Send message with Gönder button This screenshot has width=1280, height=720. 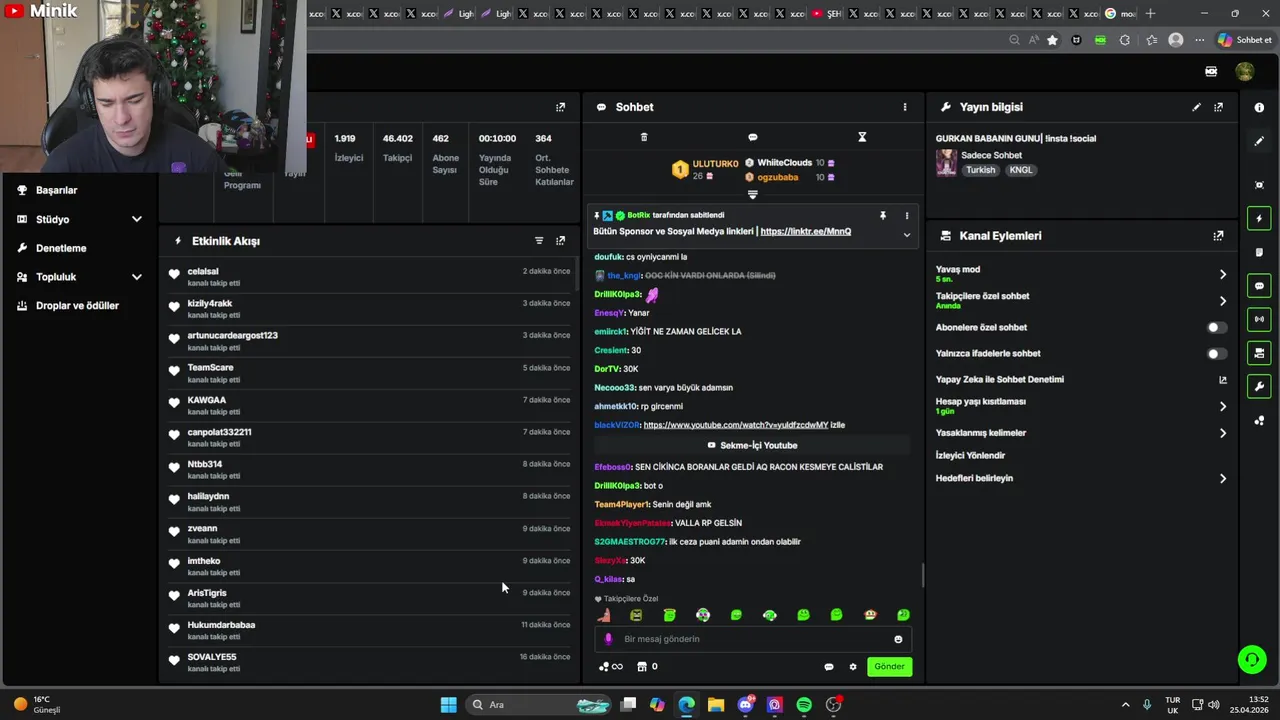click(x=889, y=666)
